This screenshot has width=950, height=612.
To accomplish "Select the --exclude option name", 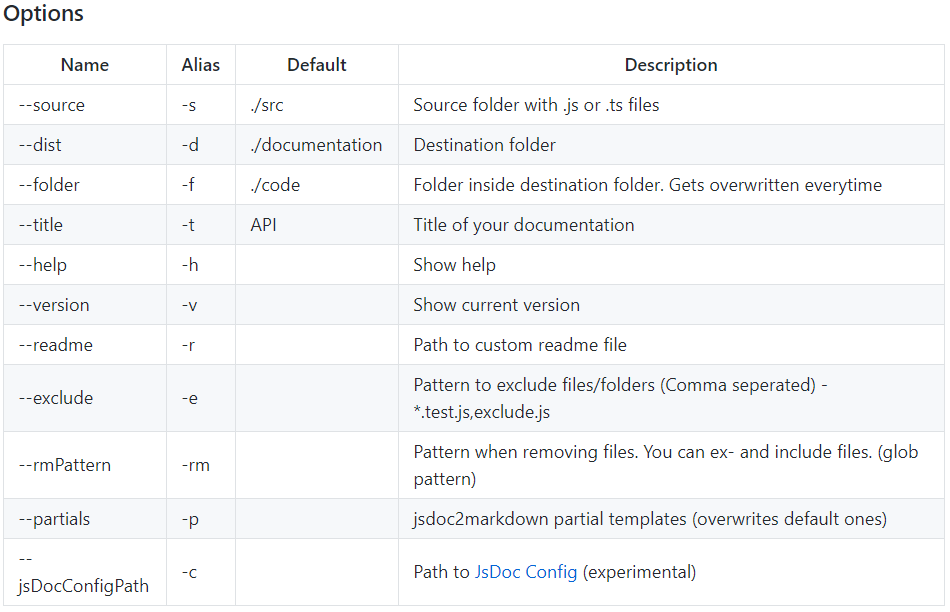I will pos(56,398).
